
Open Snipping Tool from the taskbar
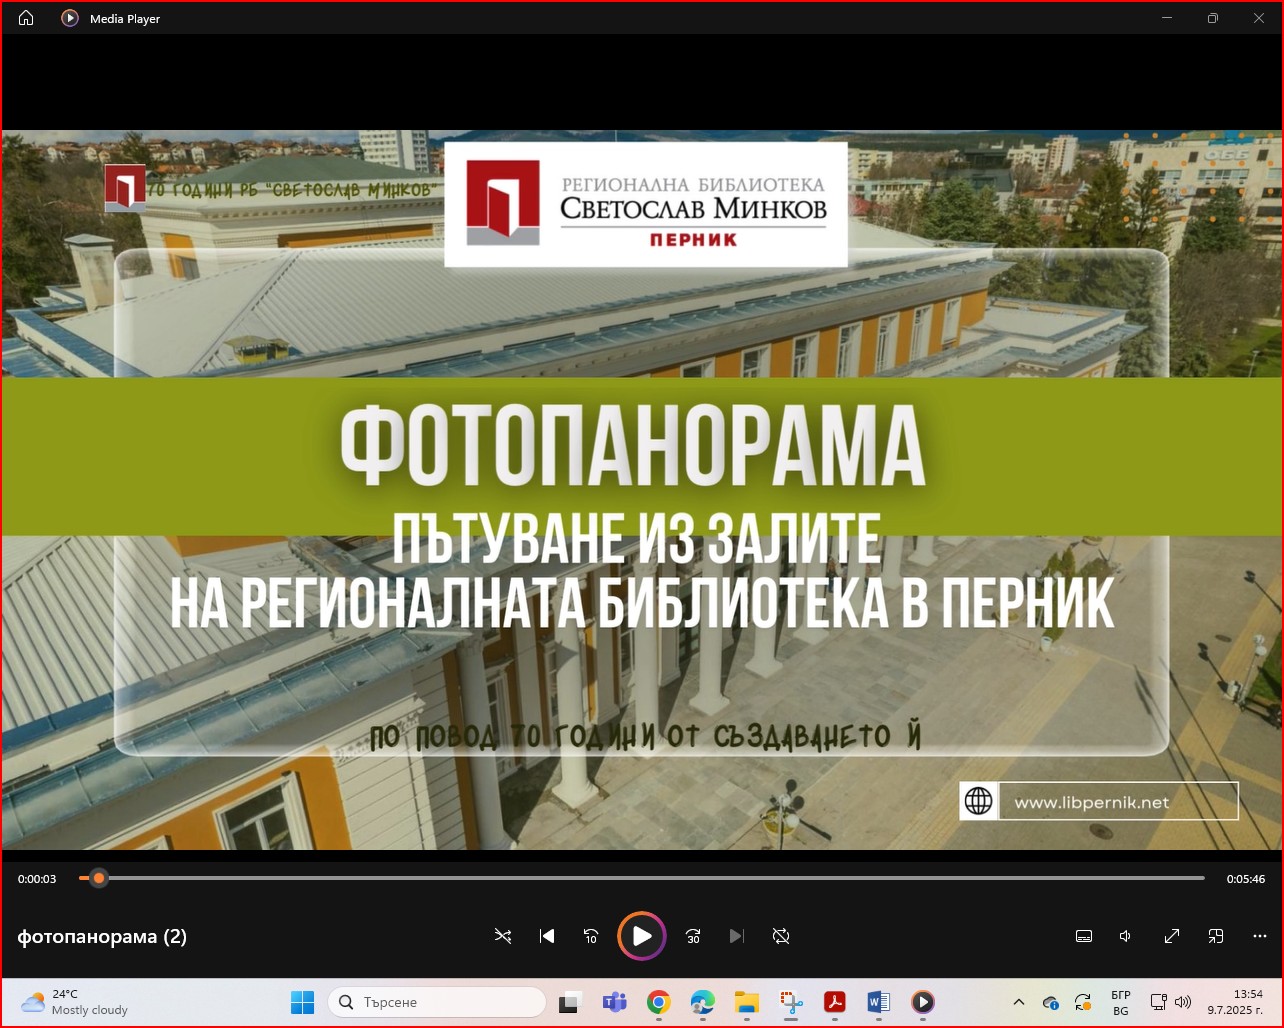coord(791,1002)
